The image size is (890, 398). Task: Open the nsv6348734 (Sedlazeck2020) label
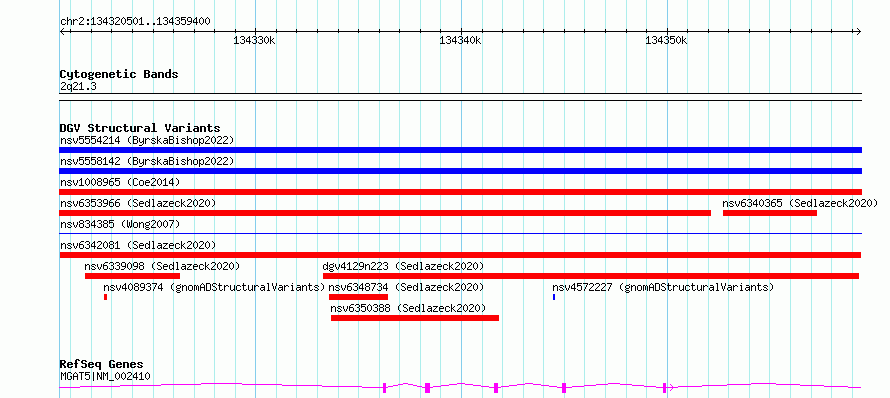[406, 288]
